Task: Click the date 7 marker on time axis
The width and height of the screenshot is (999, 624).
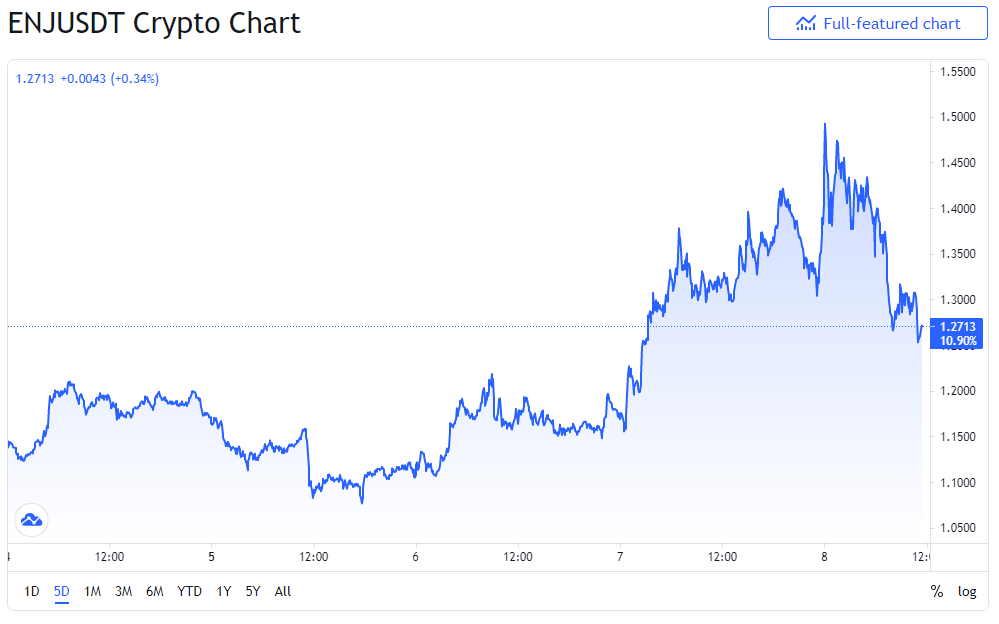Action: 620,557
